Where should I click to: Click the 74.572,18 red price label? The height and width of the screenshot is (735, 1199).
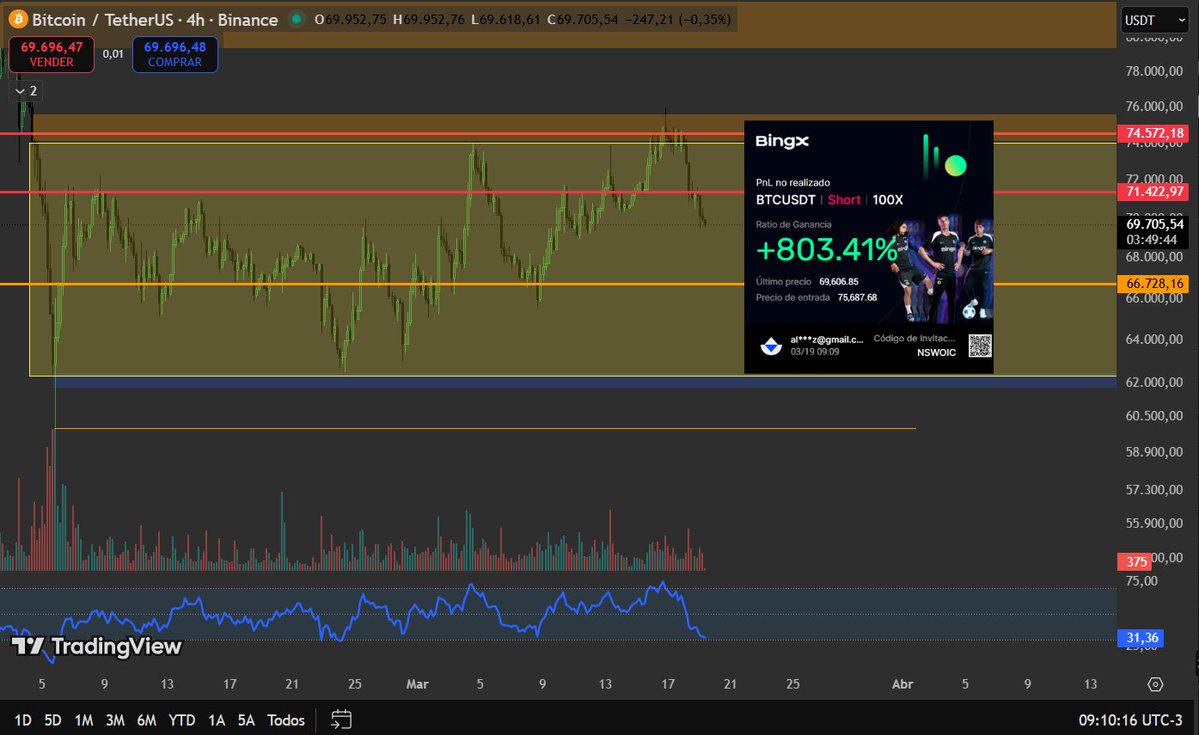[x=1154, y=133]
